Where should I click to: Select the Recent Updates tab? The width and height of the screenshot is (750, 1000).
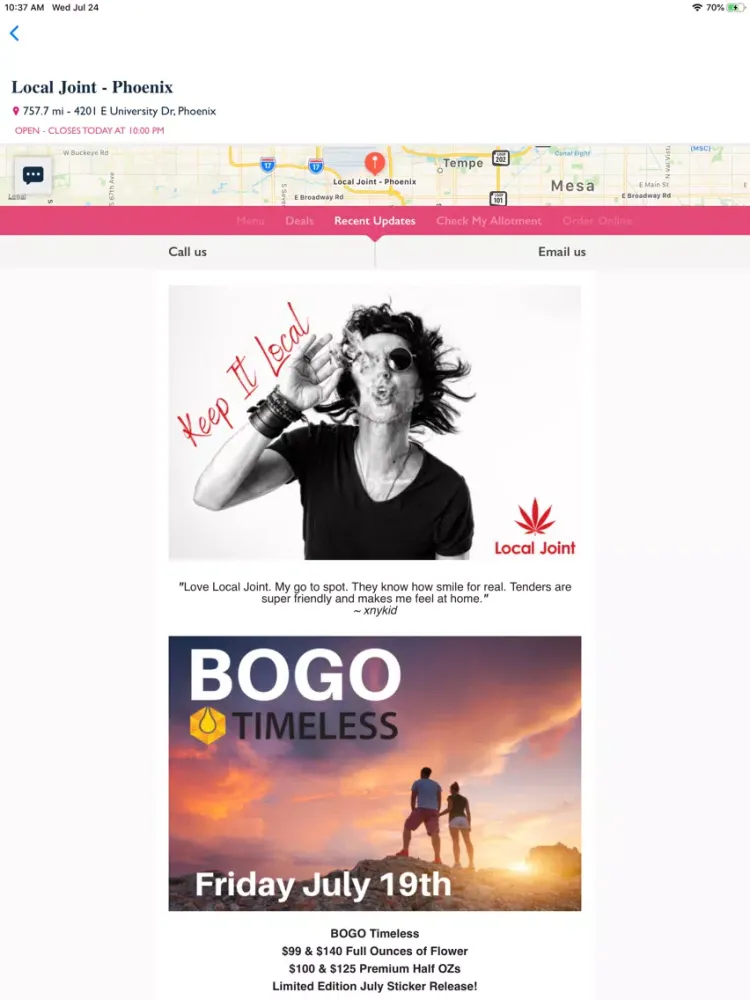pyautogui.click(x=374, y=221)
